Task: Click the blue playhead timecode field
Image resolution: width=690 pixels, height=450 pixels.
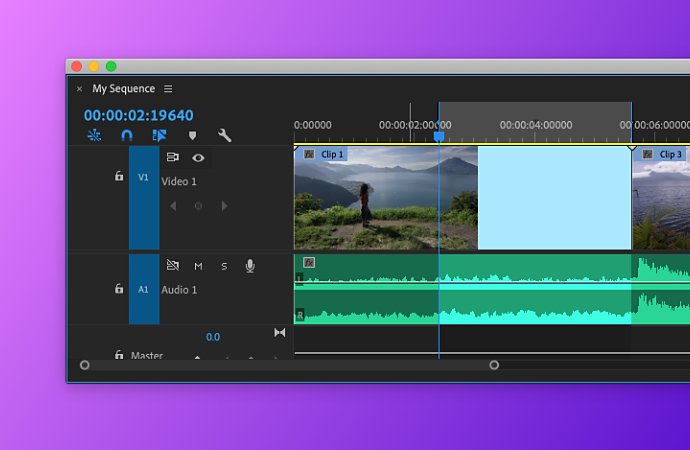Action: point(139,115)
